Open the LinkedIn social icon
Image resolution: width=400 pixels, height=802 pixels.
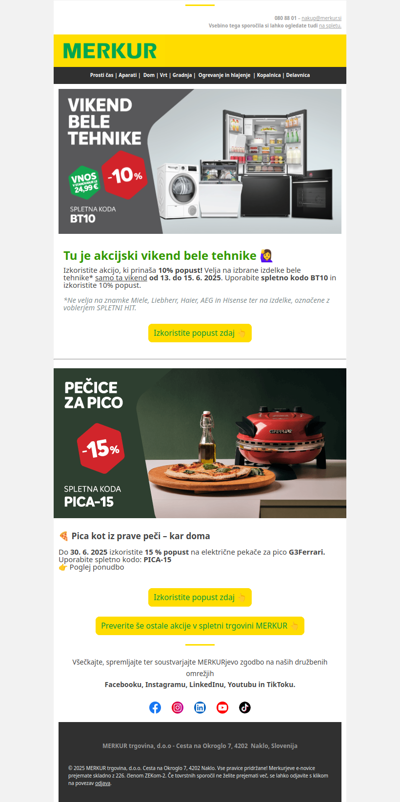[200, 707]
